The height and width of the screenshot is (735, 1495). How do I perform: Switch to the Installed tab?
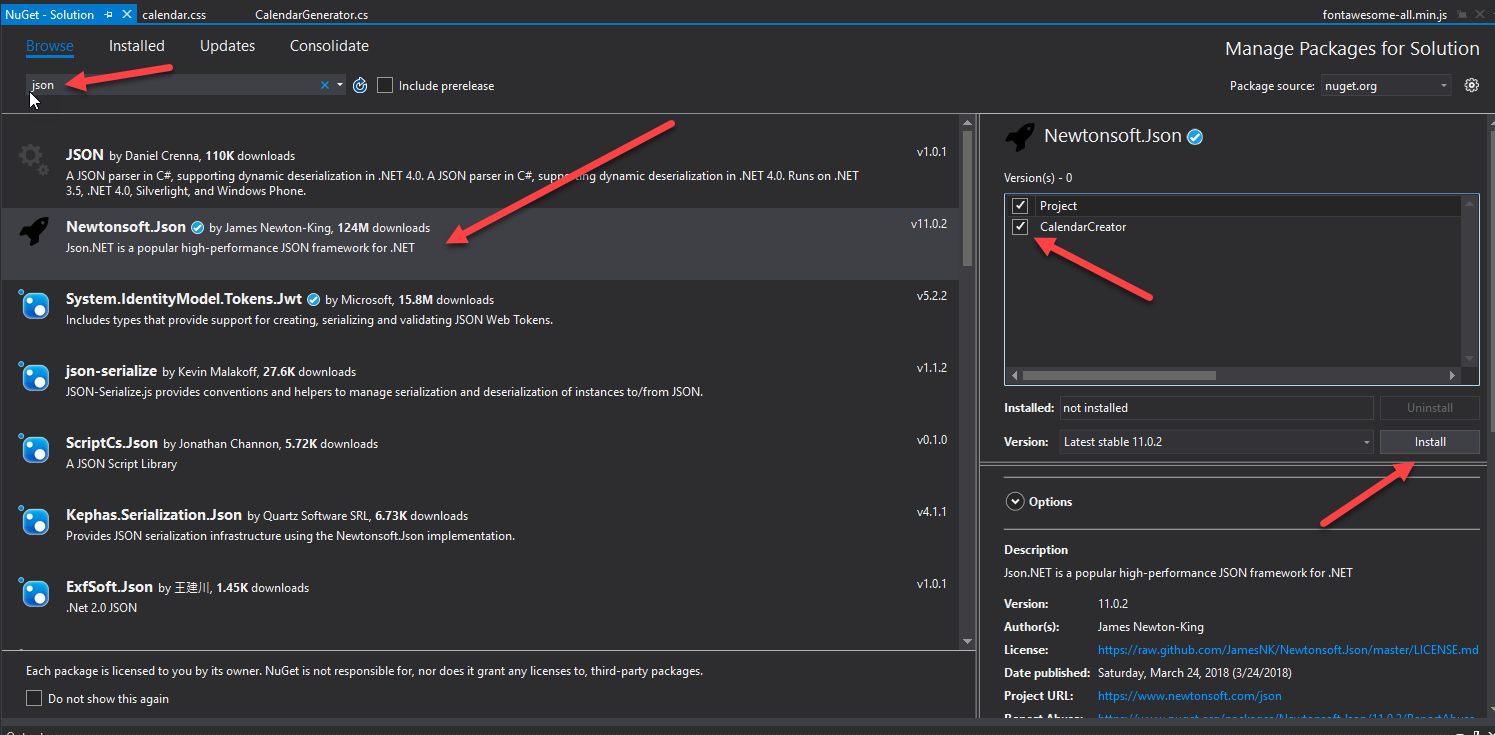coord(136,46)
